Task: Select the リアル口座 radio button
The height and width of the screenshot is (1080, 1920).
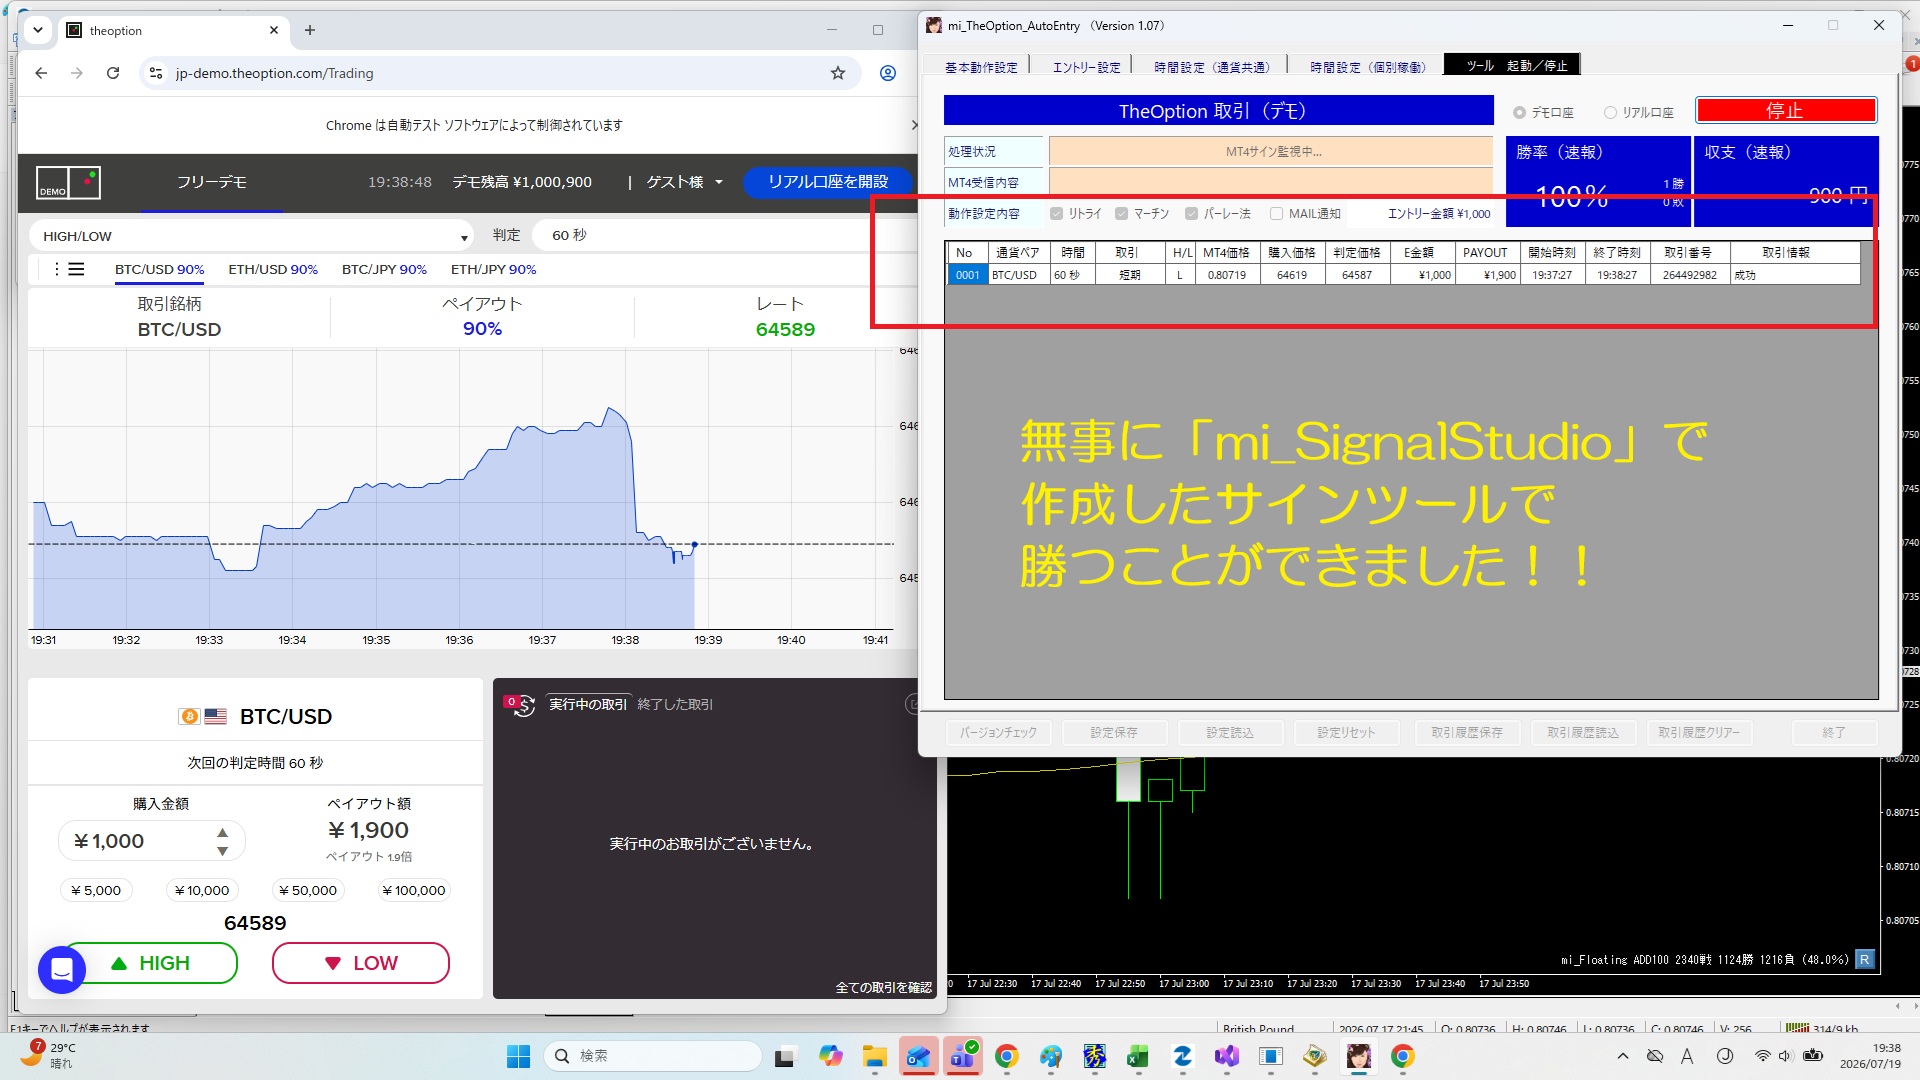Action: tap(1610, 112)
